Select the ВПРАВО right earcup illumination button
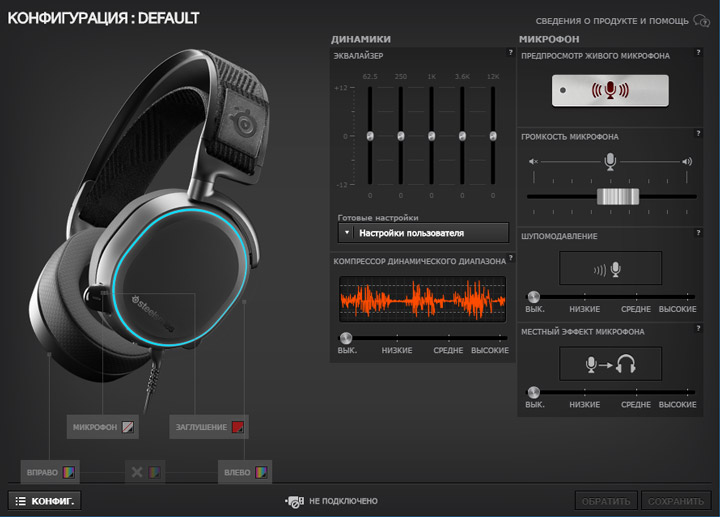The height and width of the screenshot is (517, 720). 50,472
